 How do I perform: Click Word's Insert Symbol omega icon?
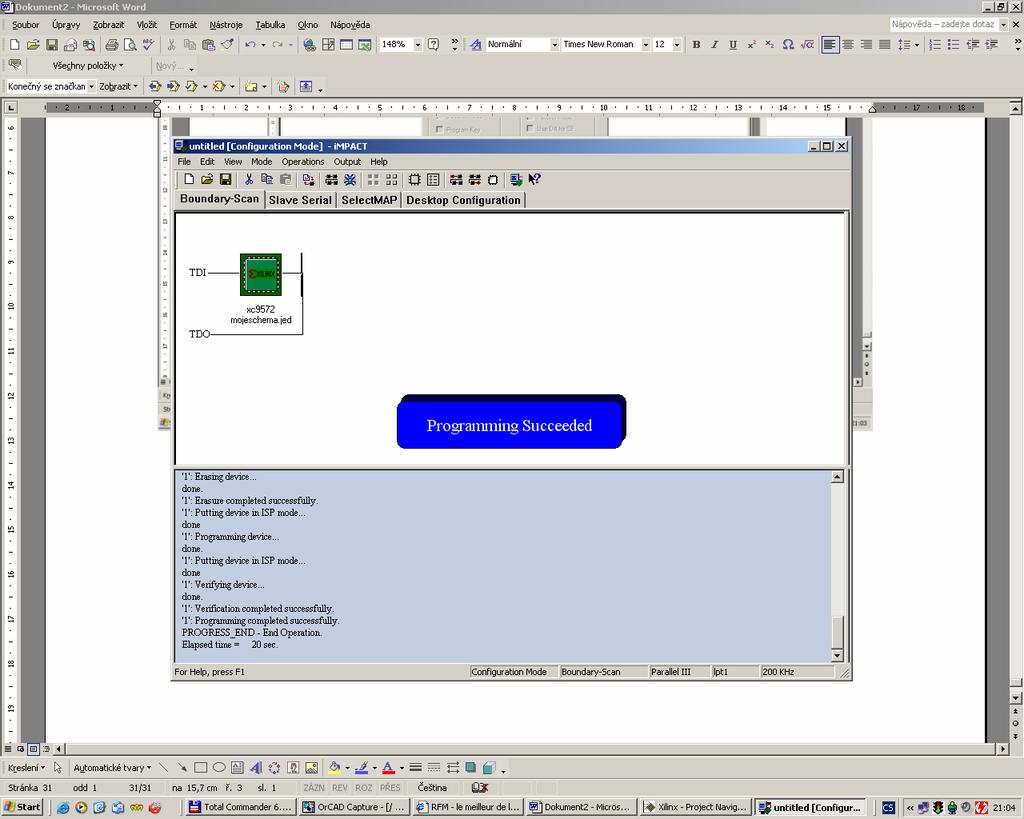[x=788, y=44]
